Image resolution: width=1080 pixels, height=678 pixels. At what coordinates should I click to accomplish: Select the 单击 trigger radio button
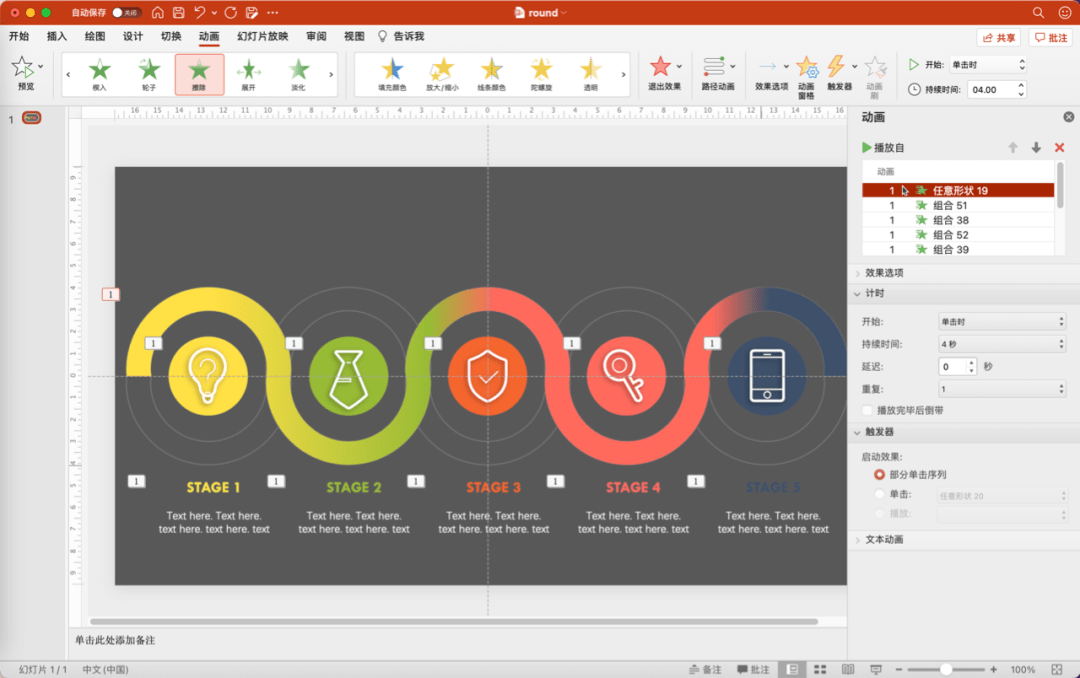pyautogui.click(x=879, y=493)
